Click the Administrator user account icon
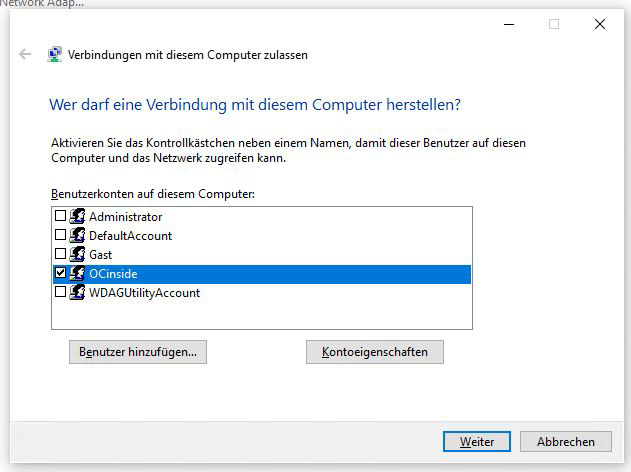The width and height of the screenshot is (631, 472). coord(77,216)
